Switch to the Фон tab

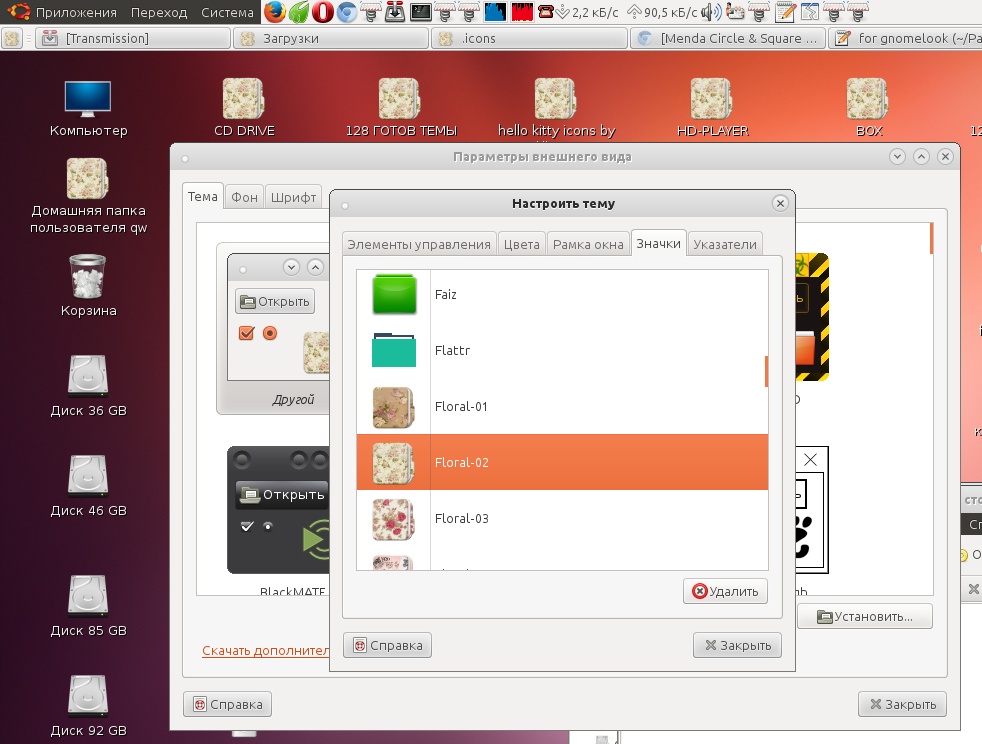point(244,197)
